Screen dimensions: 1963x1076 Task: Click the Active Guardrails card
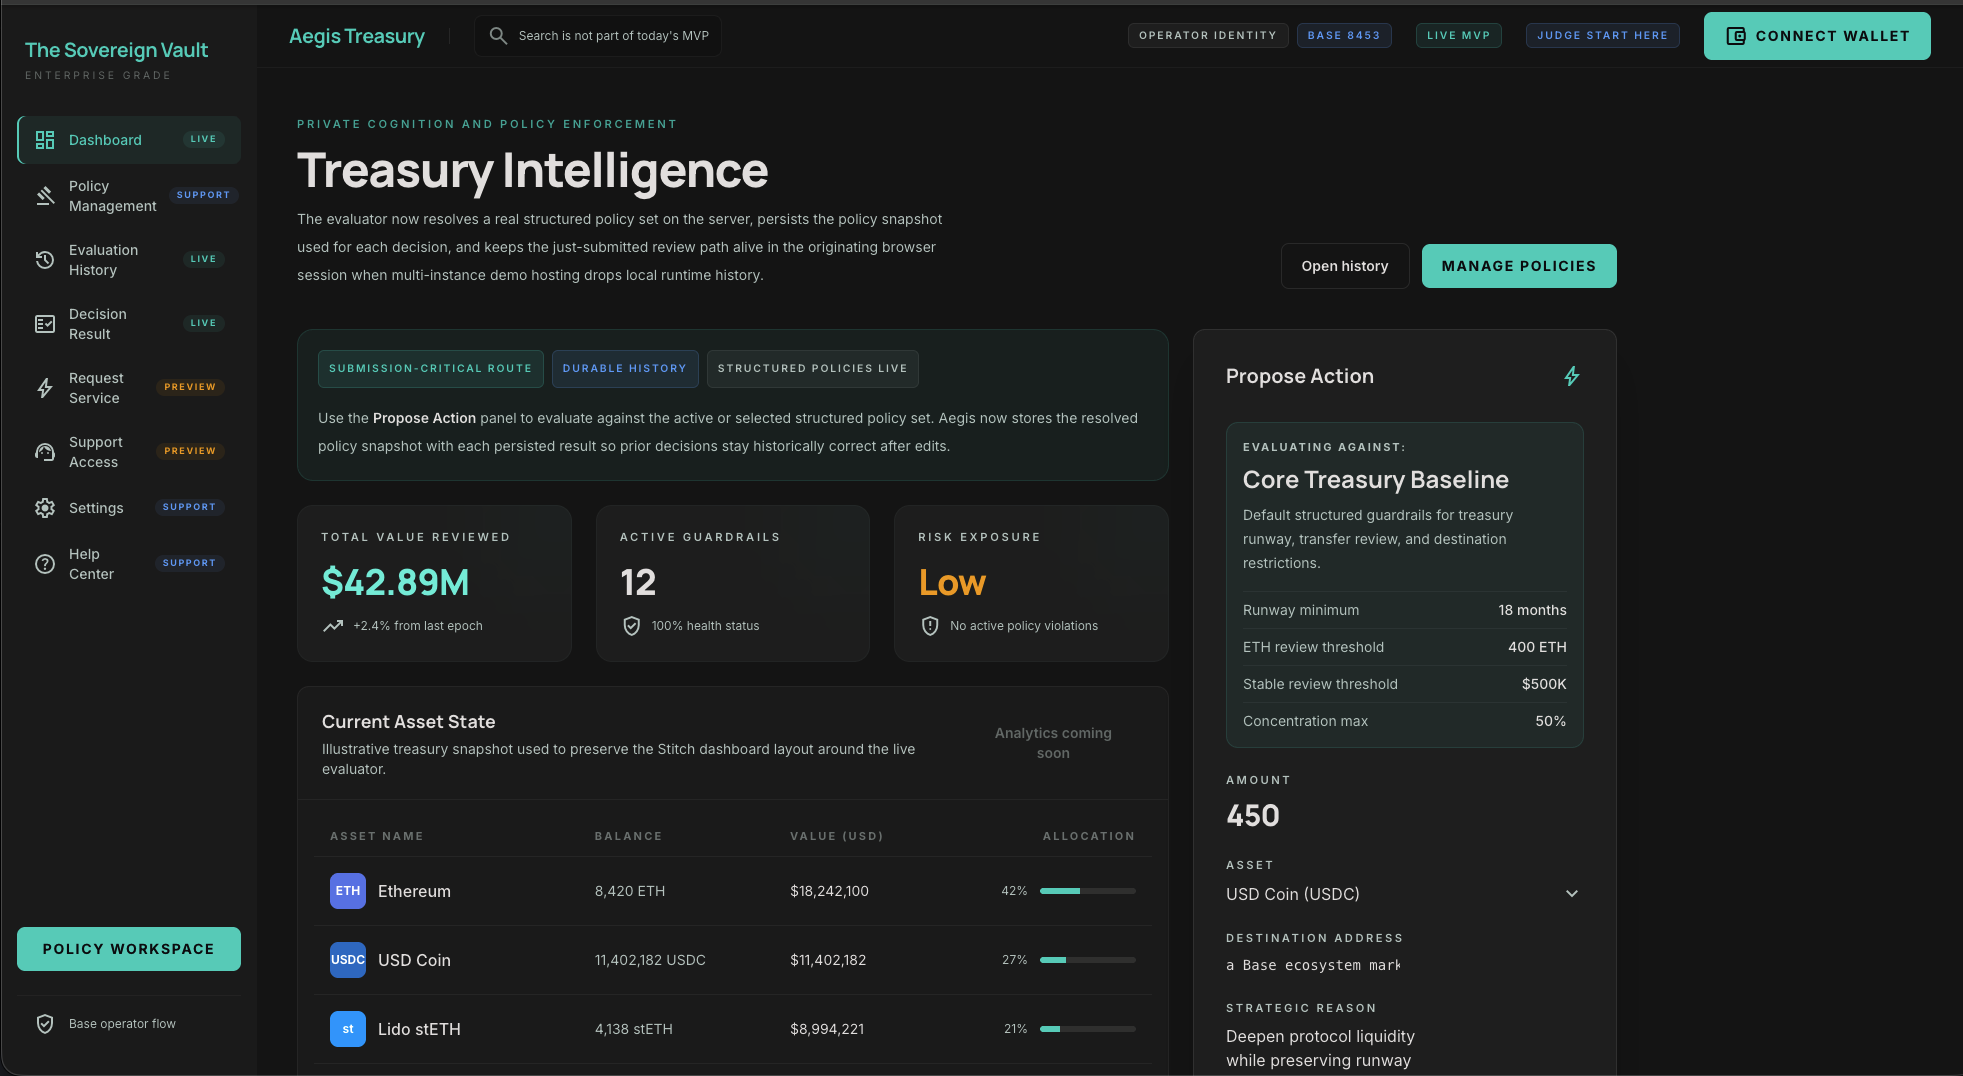[x=733, y=583]
